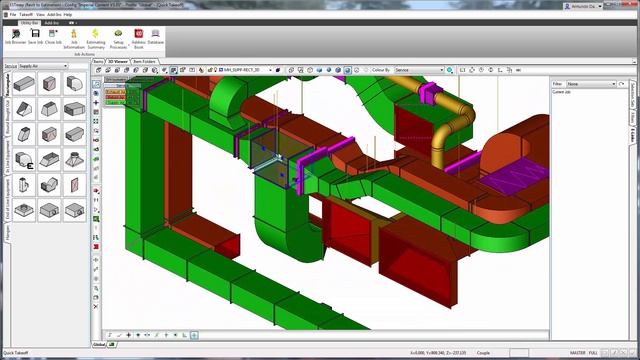Open the Rectangular side tab
Screen dimensions: 640x360
pyautogui.click(x=7, y=85)
